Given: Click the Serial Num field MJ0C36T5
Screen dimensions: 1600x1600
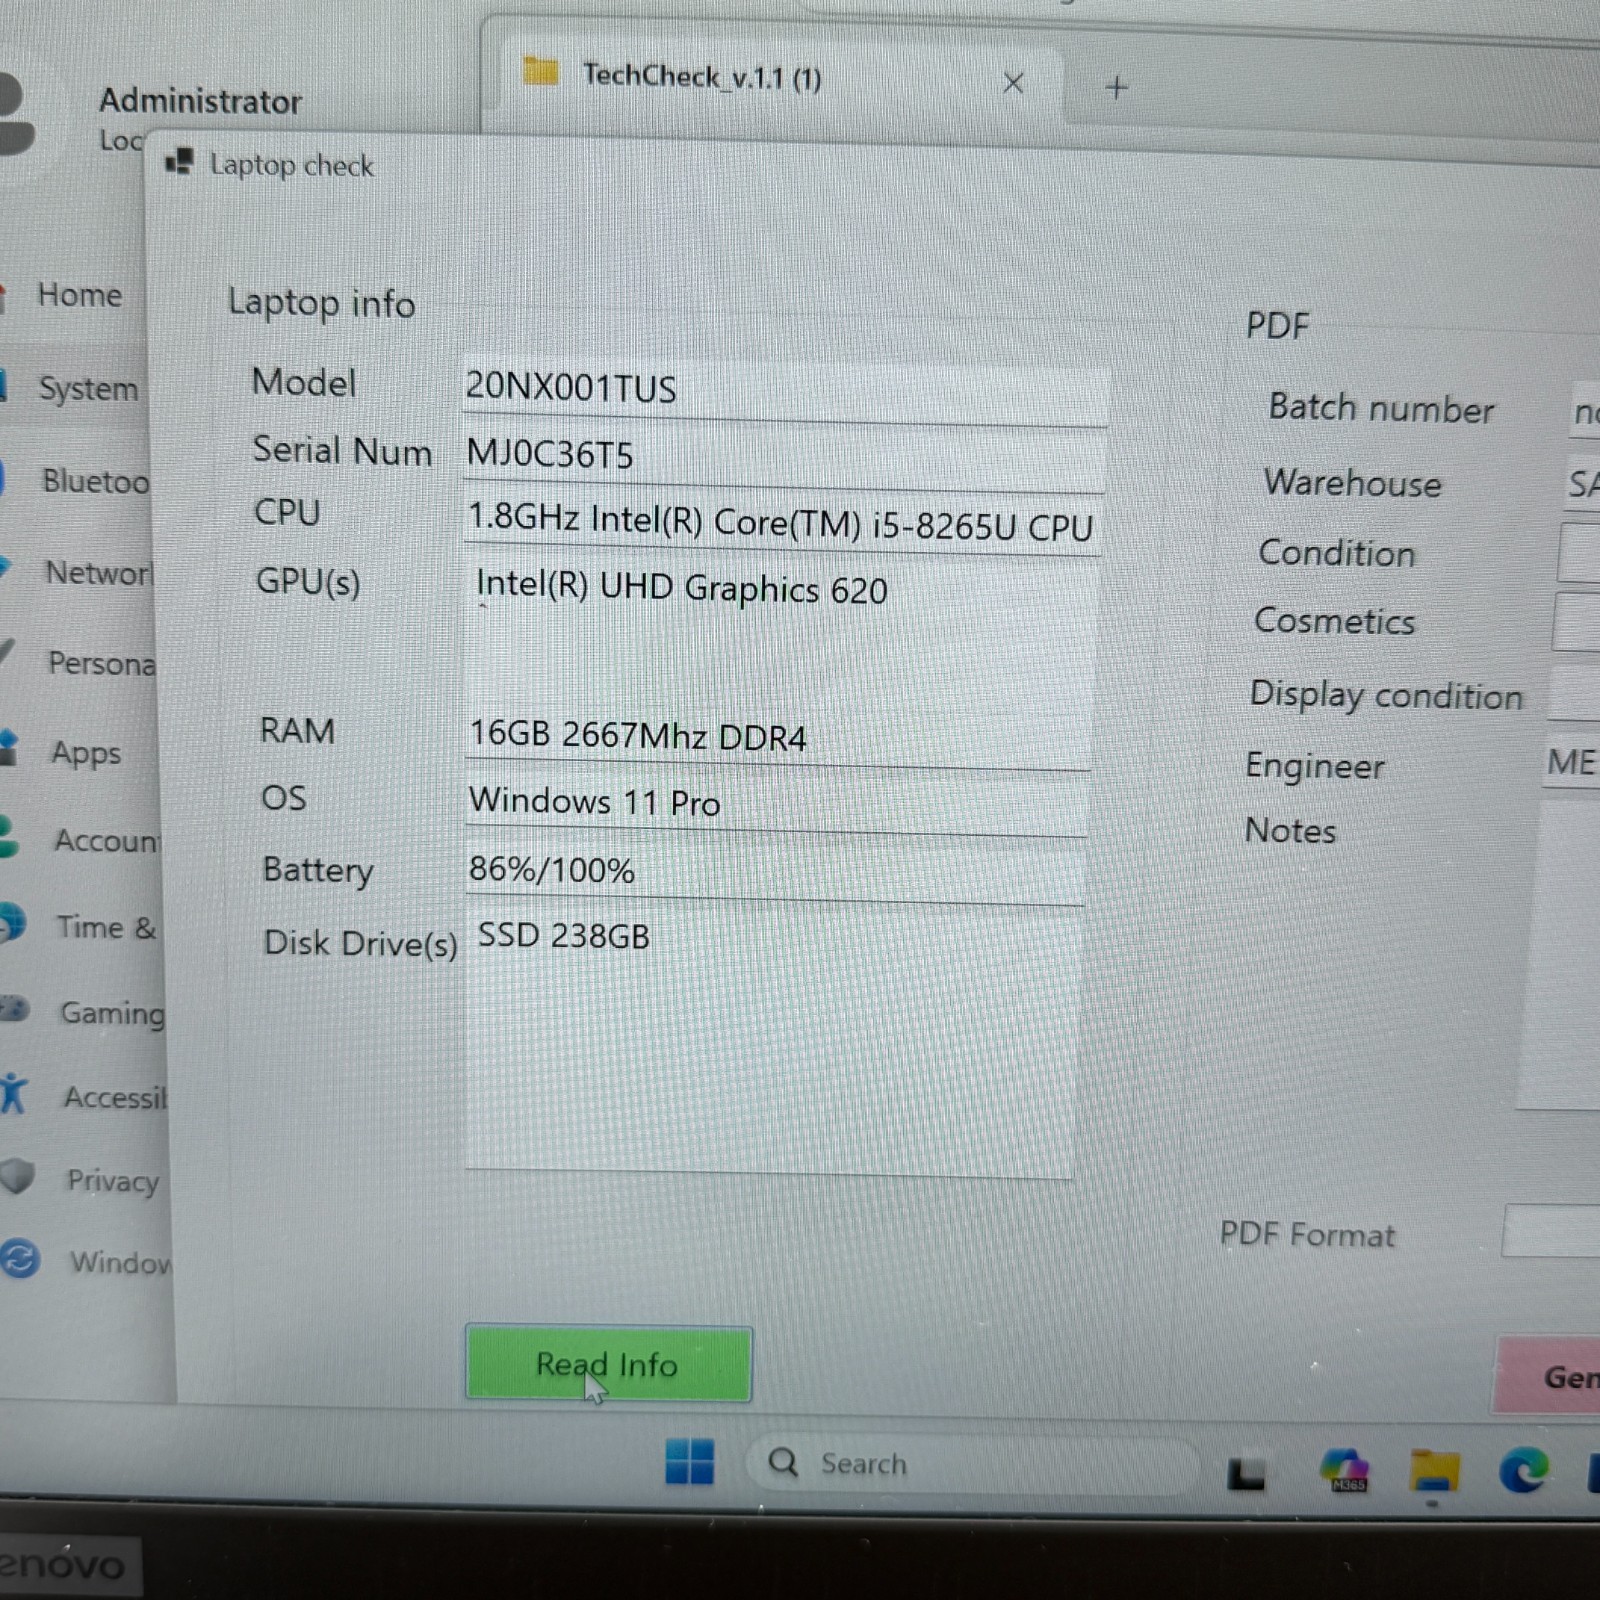Looking at the screenshot, I should pos(784,458).
